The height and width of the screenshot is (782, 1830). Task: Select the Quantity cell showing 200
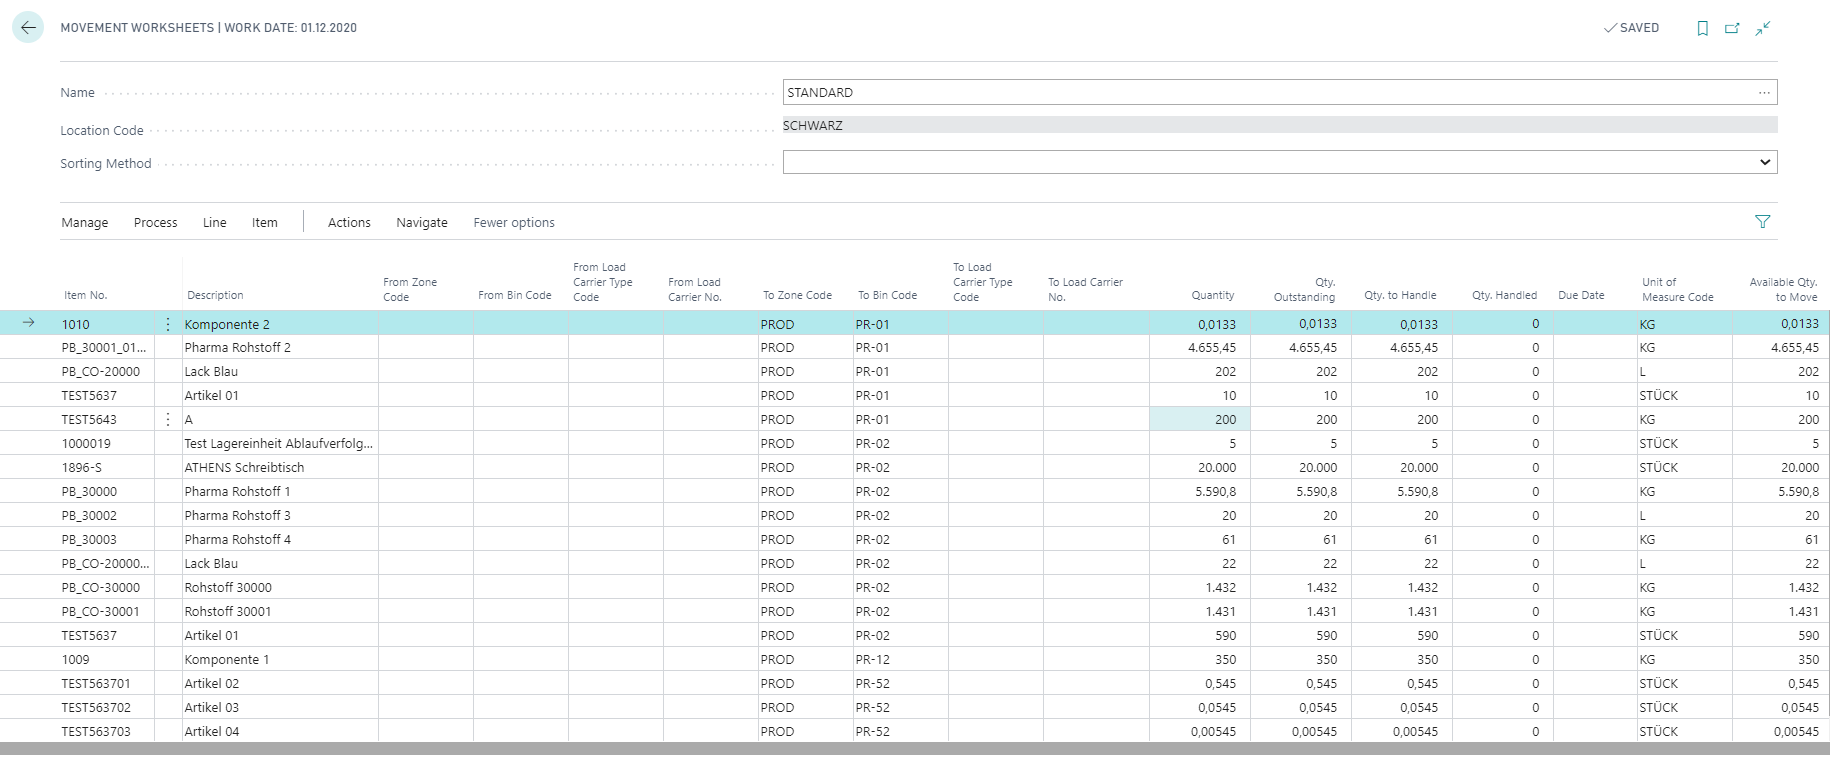click(x=1200, y=420)
